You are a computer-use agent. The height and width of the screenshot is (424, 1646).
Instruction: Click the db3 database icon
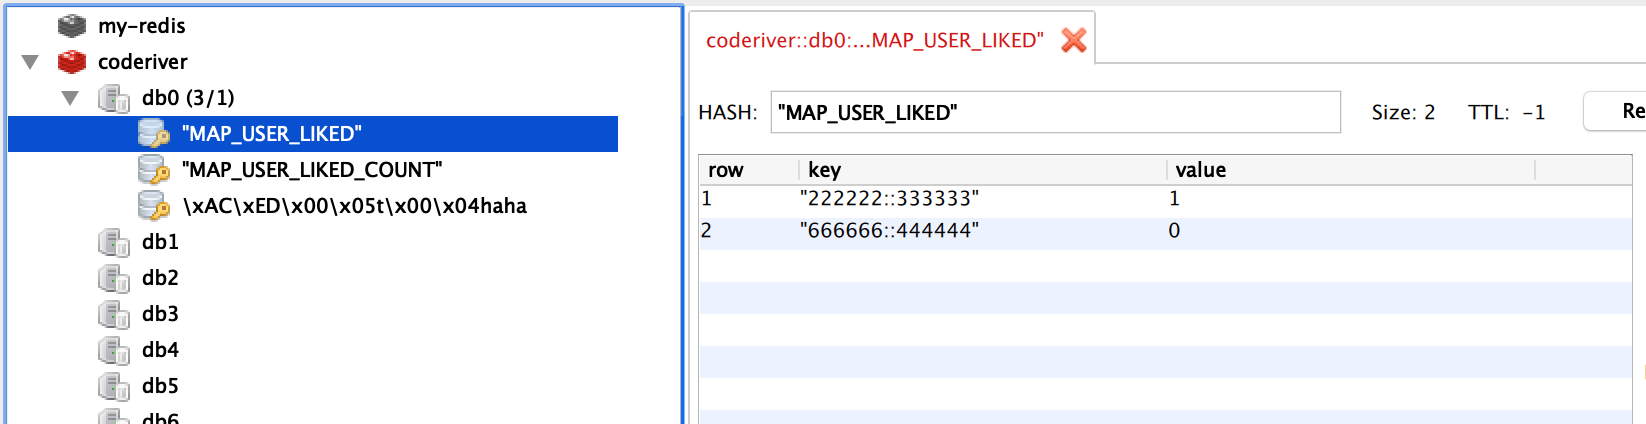click(114, 314)
